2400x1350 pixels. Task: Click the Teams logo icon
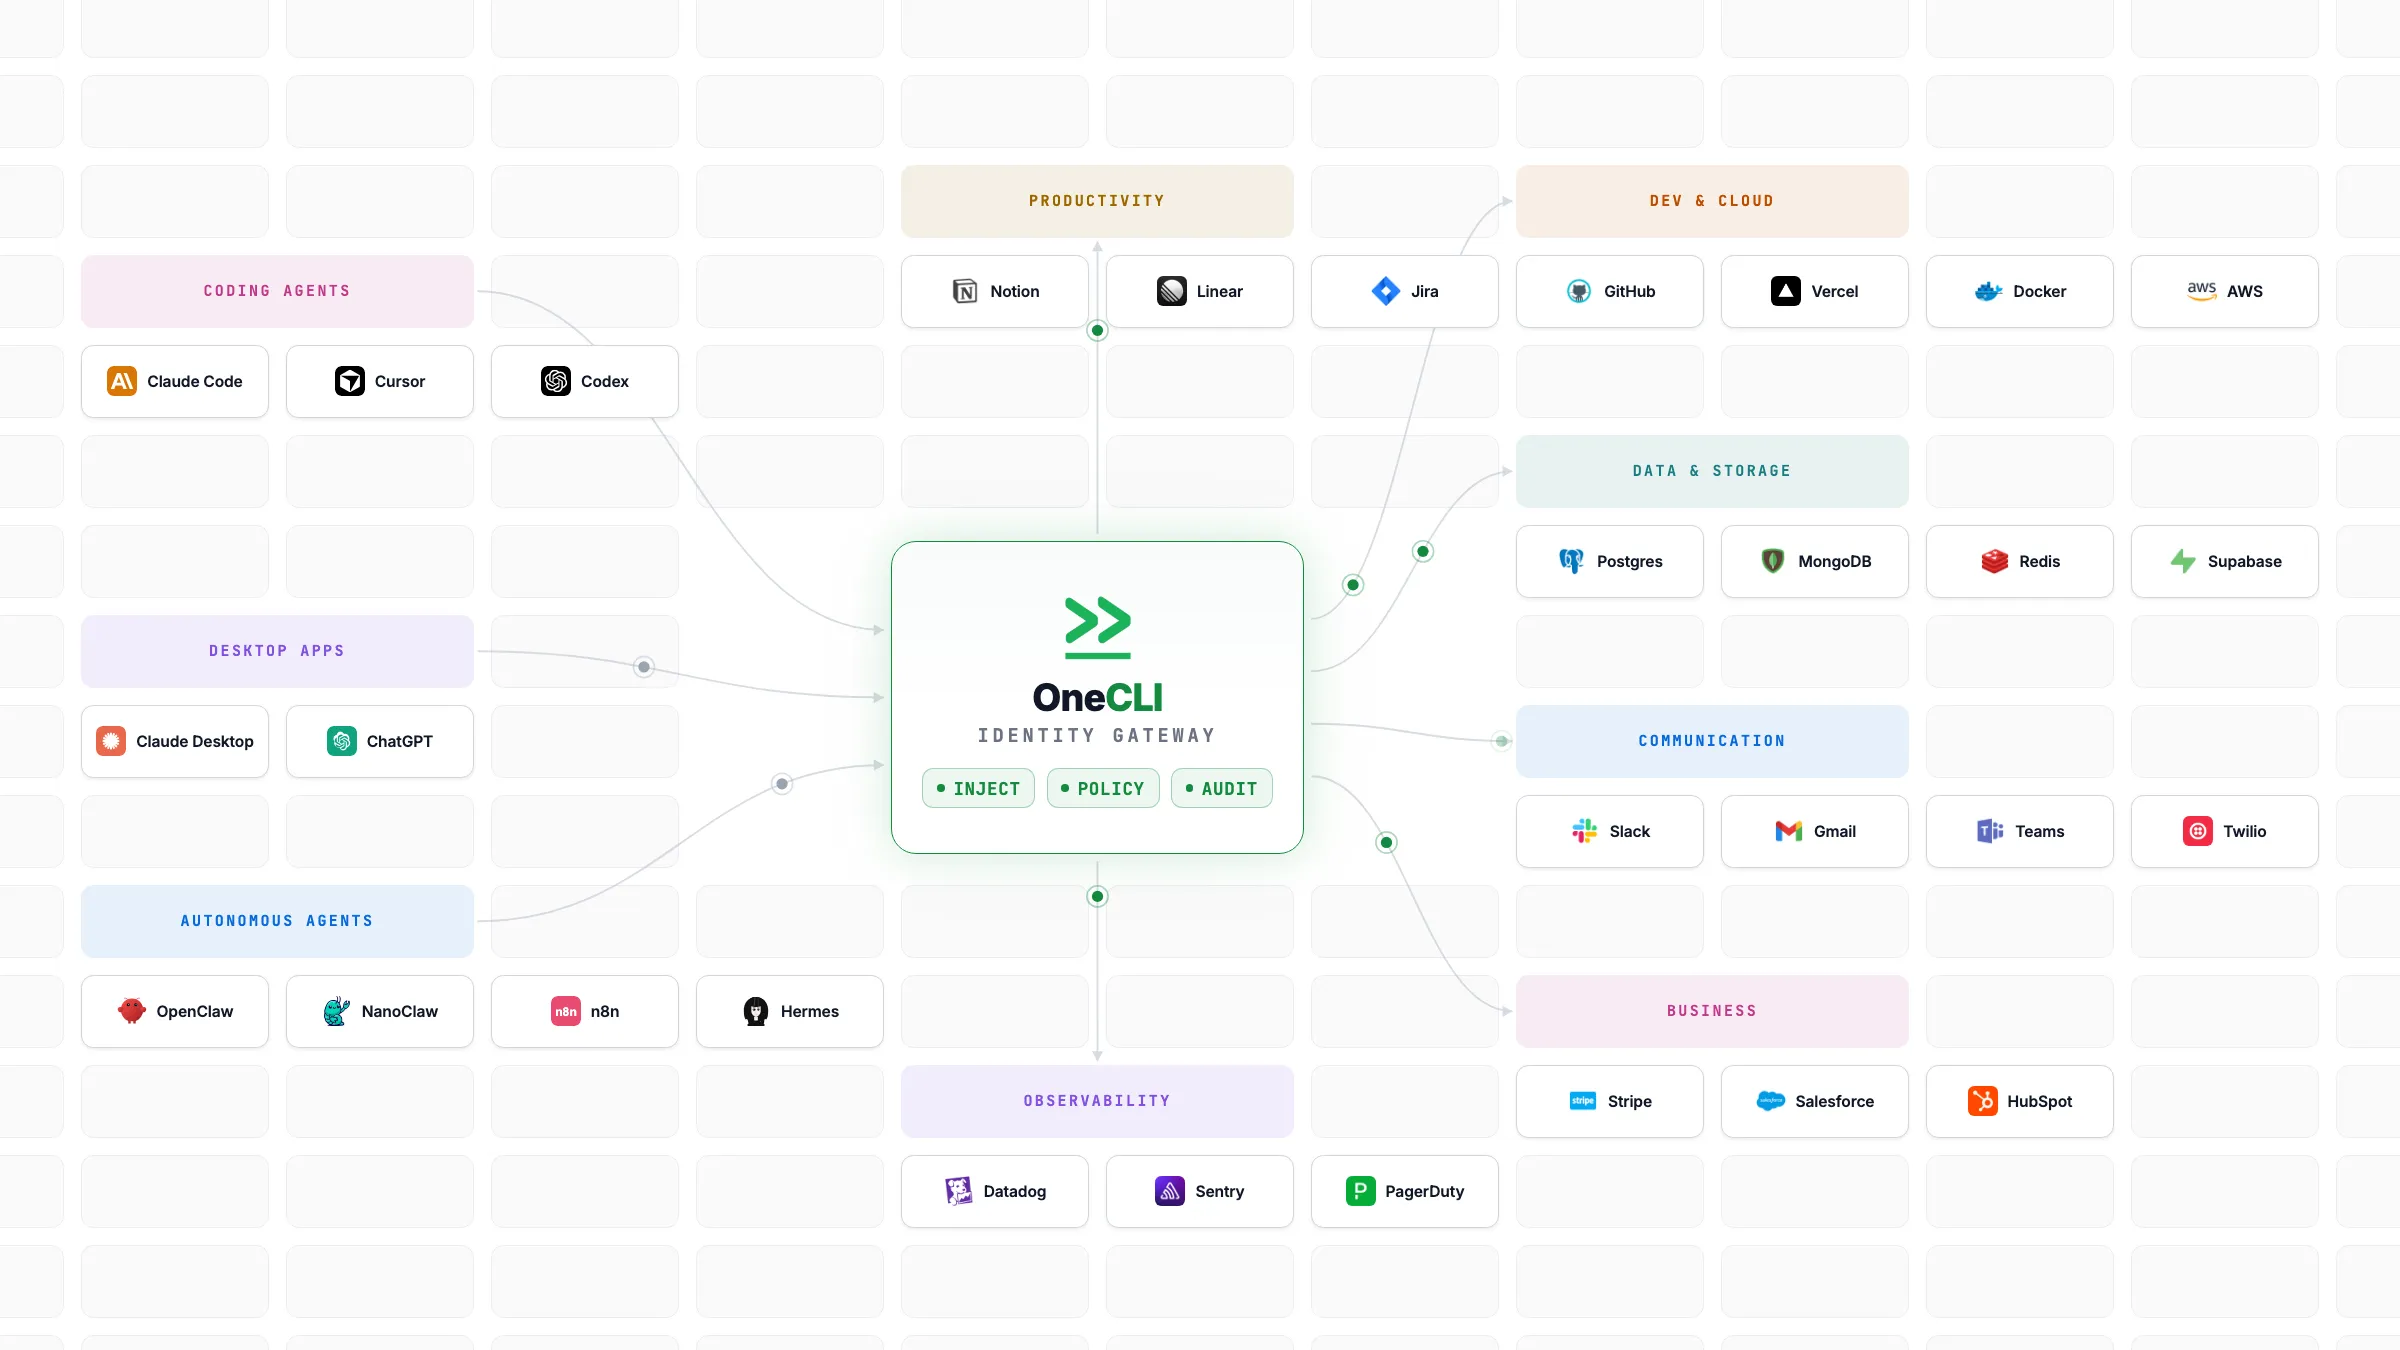pyautogui.click(x=1990, y=831)
